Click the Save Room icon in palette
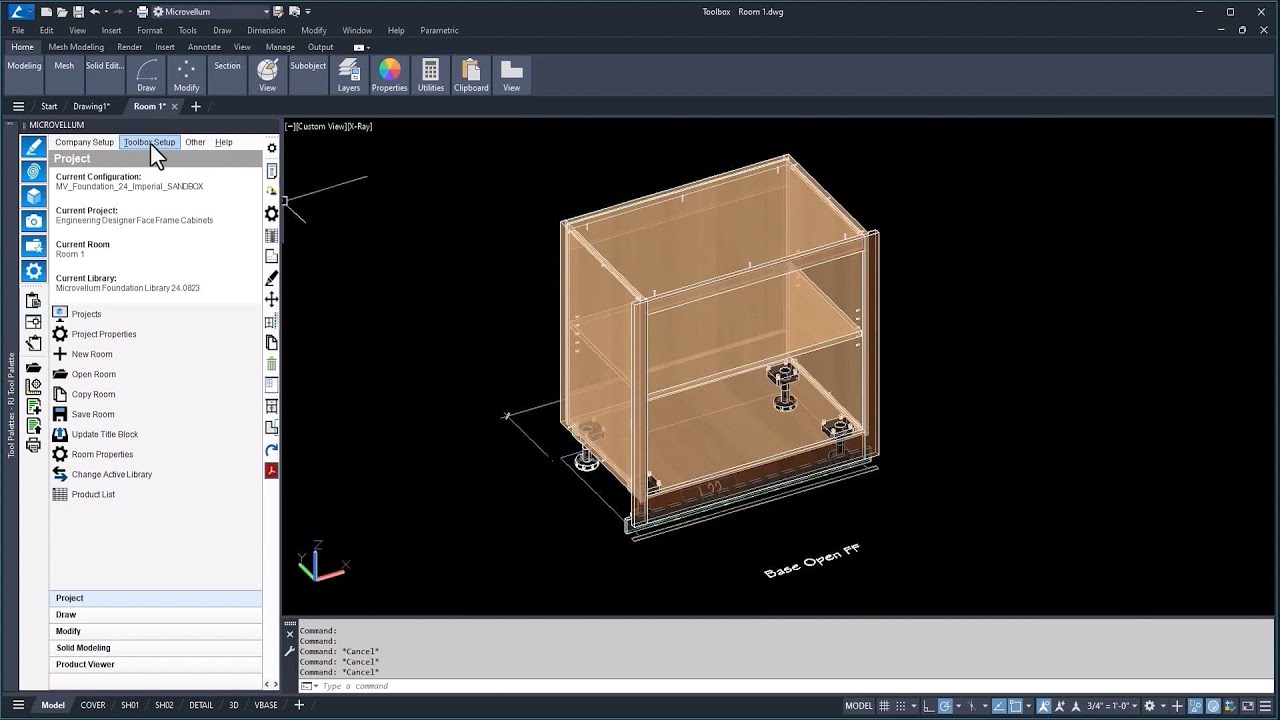Image resolution: width=1280 pixels, height=720 pixels. coord(60,414)
